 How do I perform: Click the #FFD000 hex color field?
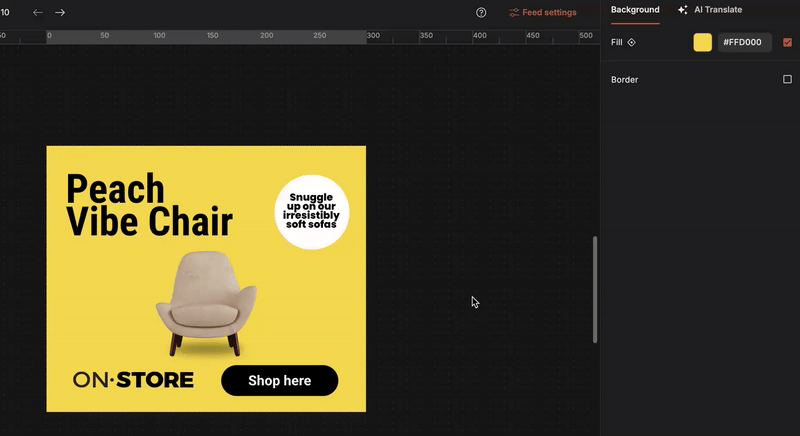[x=744, y=43]
